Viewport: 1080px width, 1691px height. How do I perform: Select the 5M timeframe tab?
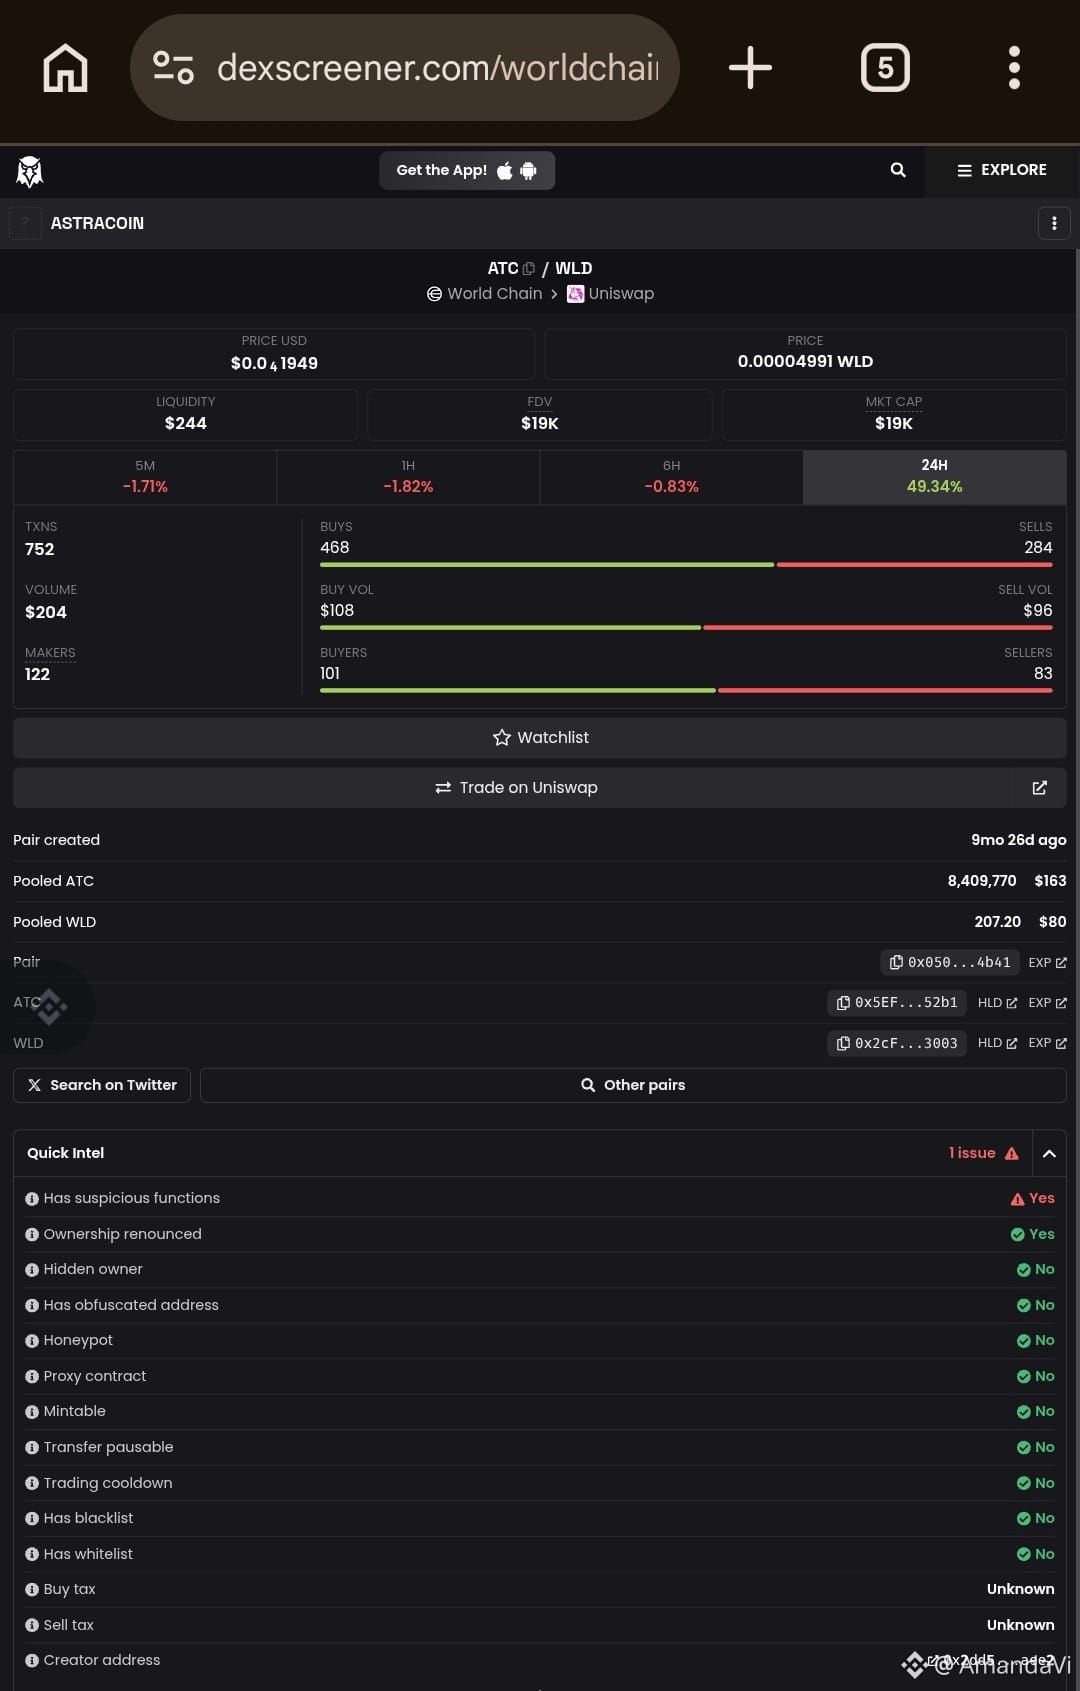(x=145, y=477)
